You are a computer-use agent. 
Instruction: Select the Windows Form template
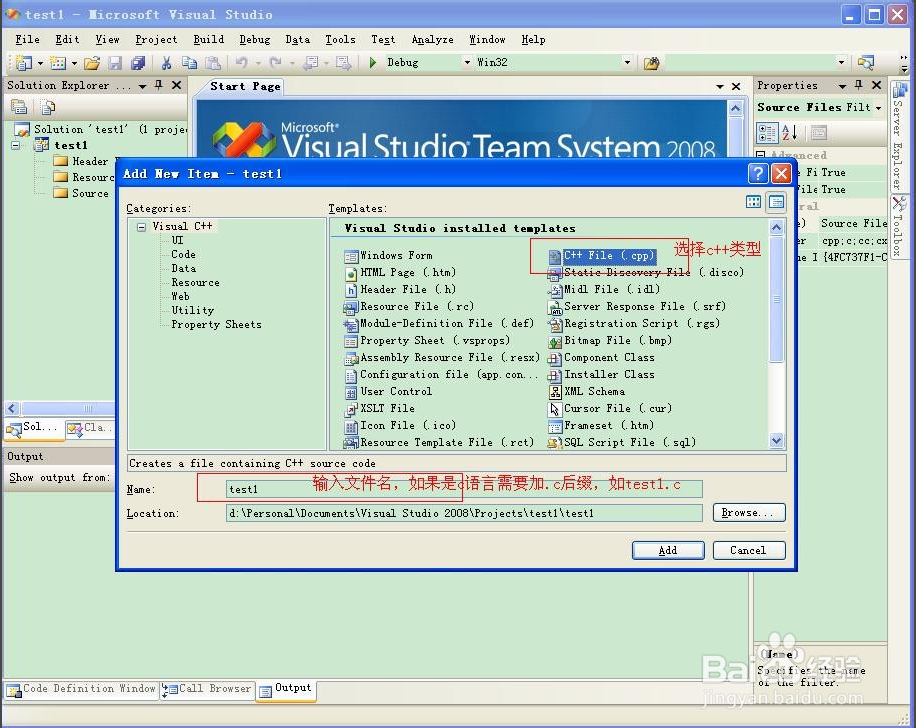(x=388, y=255)
